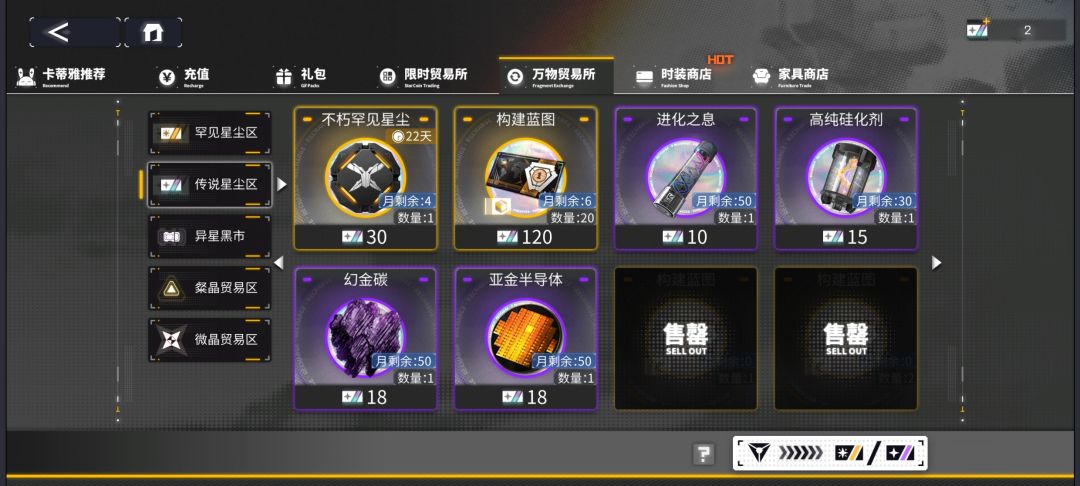Go to next page with right arrow
This screenshot has height=486, width=1080.
[x=936, y=263]
